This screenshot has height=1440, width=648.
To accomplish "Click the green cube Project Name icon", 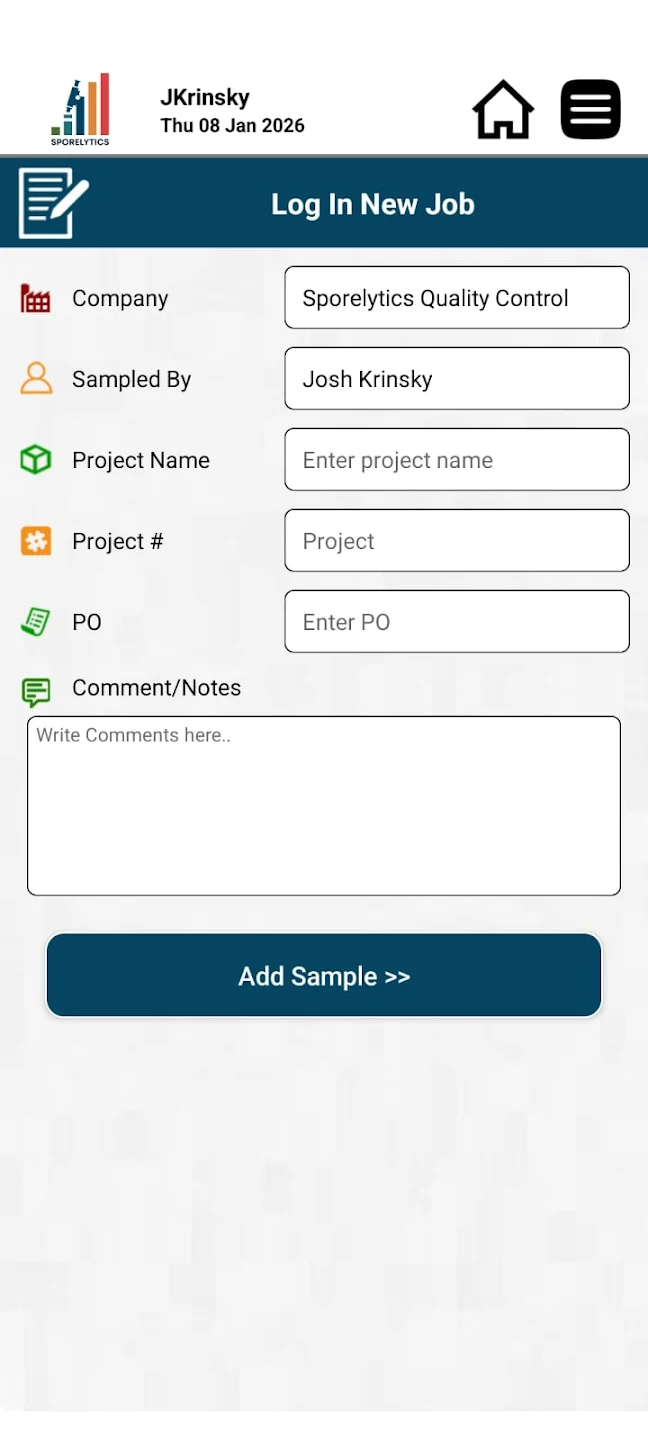I will coord(36,460).
